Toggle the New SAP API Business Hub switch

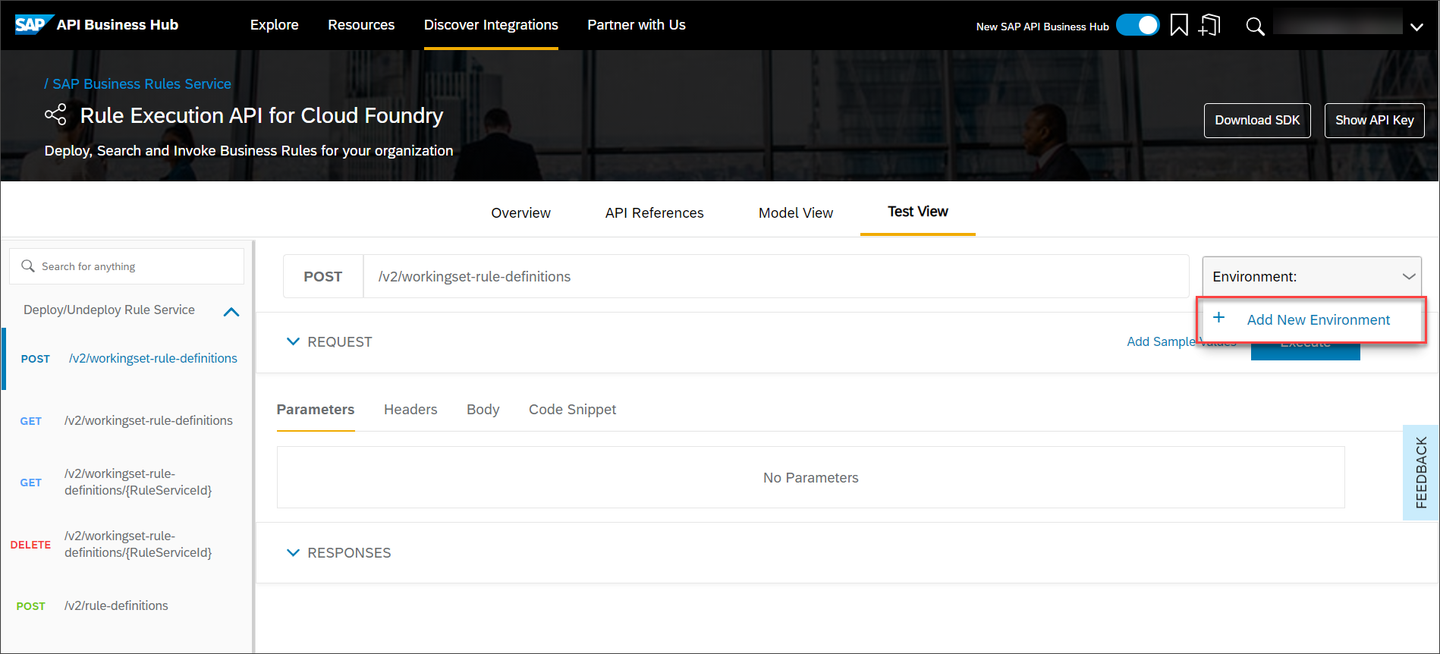[x=1137, y=25]
